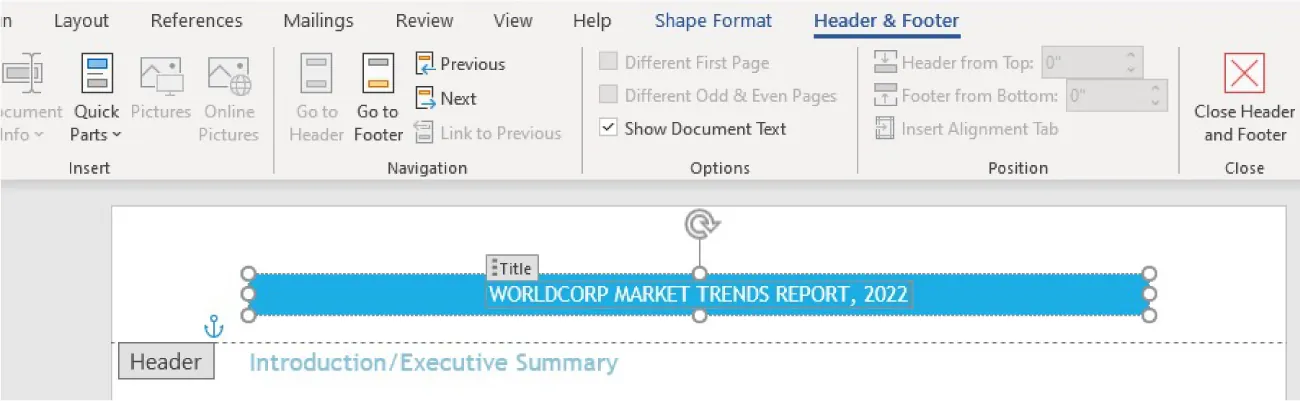Expand the Quick Parts dropdown arrow
This screenshot has width=1300, height=401.
tap(116, 135)
